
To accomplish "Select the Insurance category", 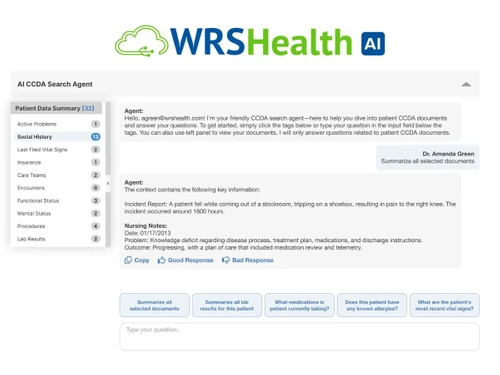I will (59, 162).
